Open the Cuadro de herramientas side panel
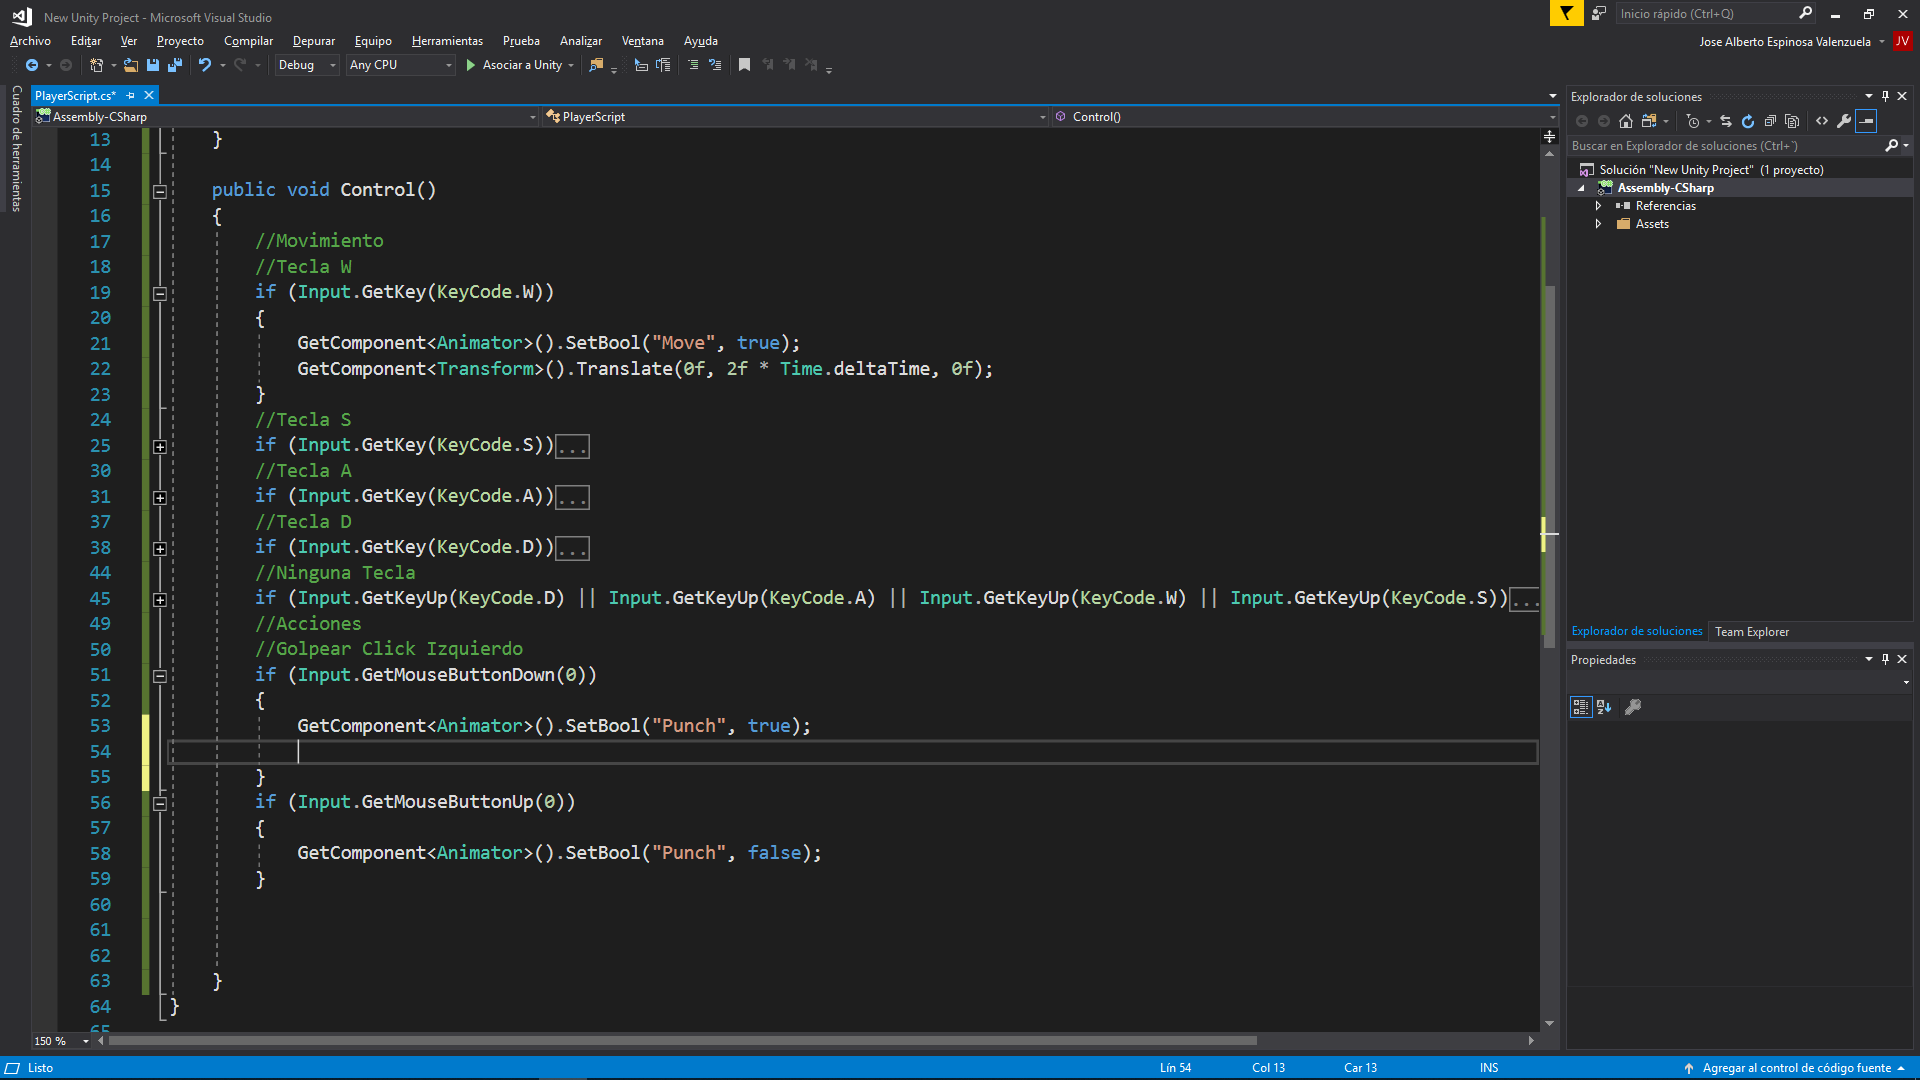This screenshot has height=1080, width=1920. pyautogui.click(x=16, y=148)
